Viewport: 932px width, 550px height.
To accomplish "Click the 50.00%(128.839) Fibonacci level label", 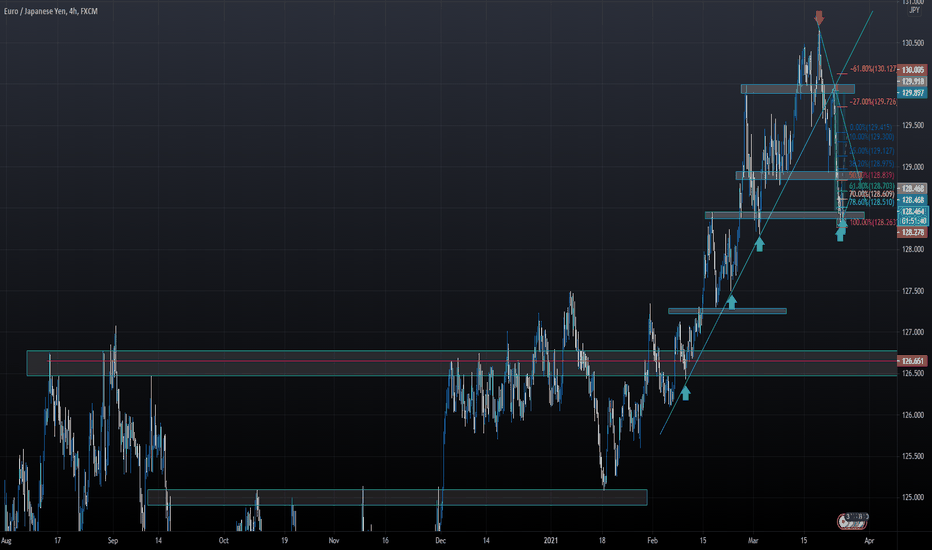I will click(871, 175).
